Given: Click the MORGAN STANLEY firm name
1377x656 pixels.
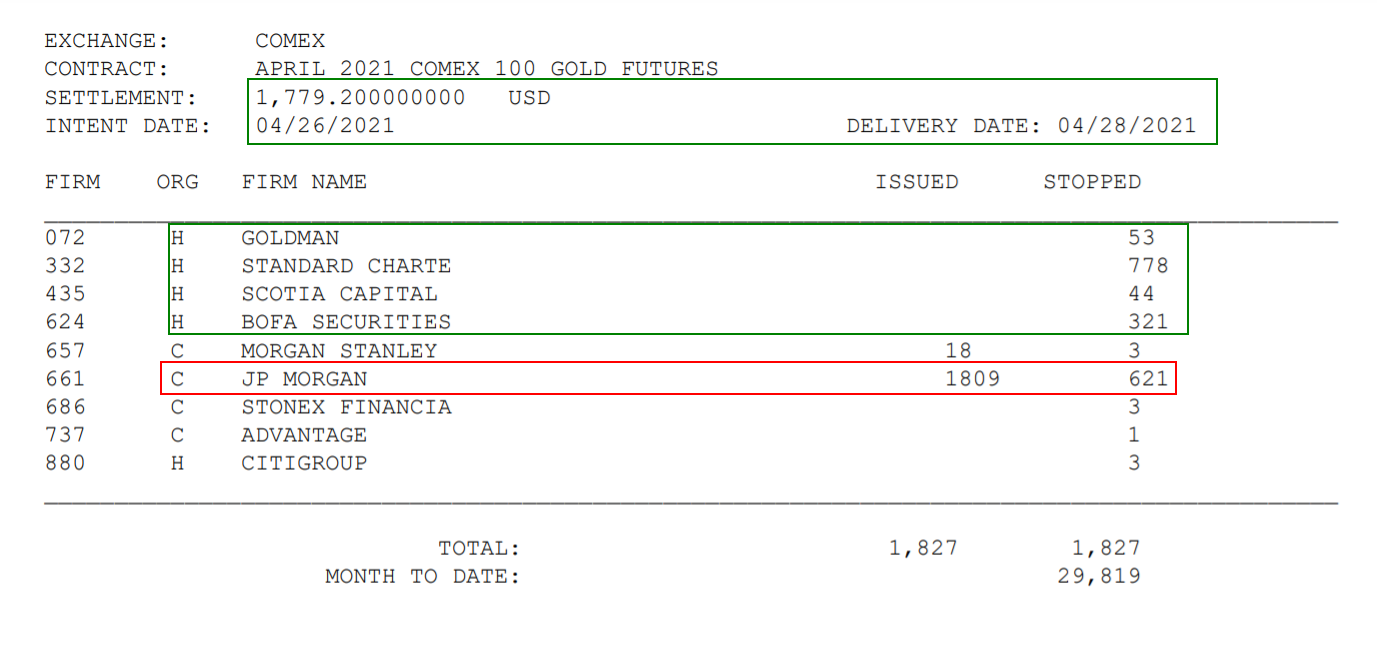Looking at the screenshot, I should (x=339, y=351).
